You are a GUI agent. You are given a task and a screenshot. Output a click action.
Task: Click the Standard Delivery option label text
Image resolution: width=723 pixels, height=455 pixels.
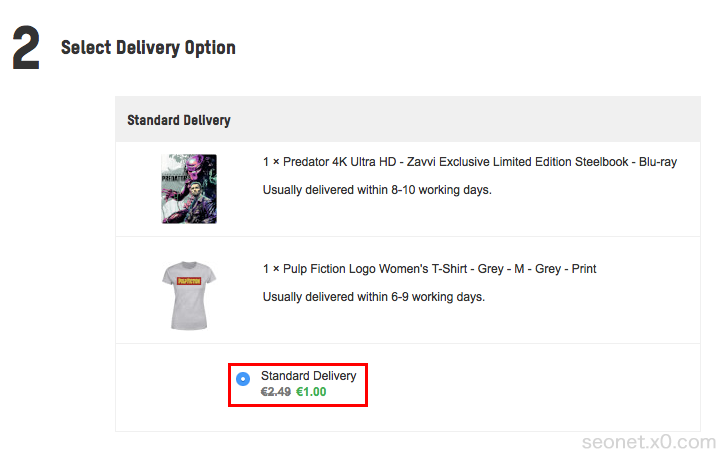click(x=308, y=376)
